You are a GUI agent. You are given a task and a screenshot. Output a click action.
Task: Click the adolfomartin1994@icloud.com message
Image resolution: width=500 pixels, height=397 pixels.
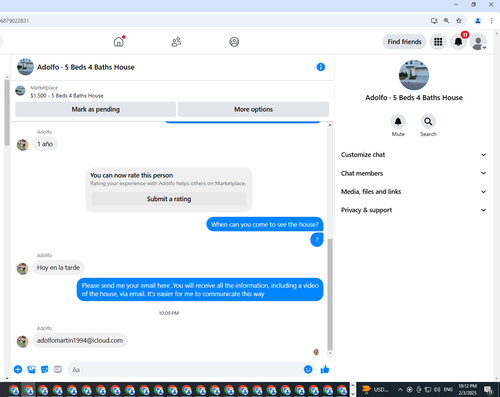(80, 340)
